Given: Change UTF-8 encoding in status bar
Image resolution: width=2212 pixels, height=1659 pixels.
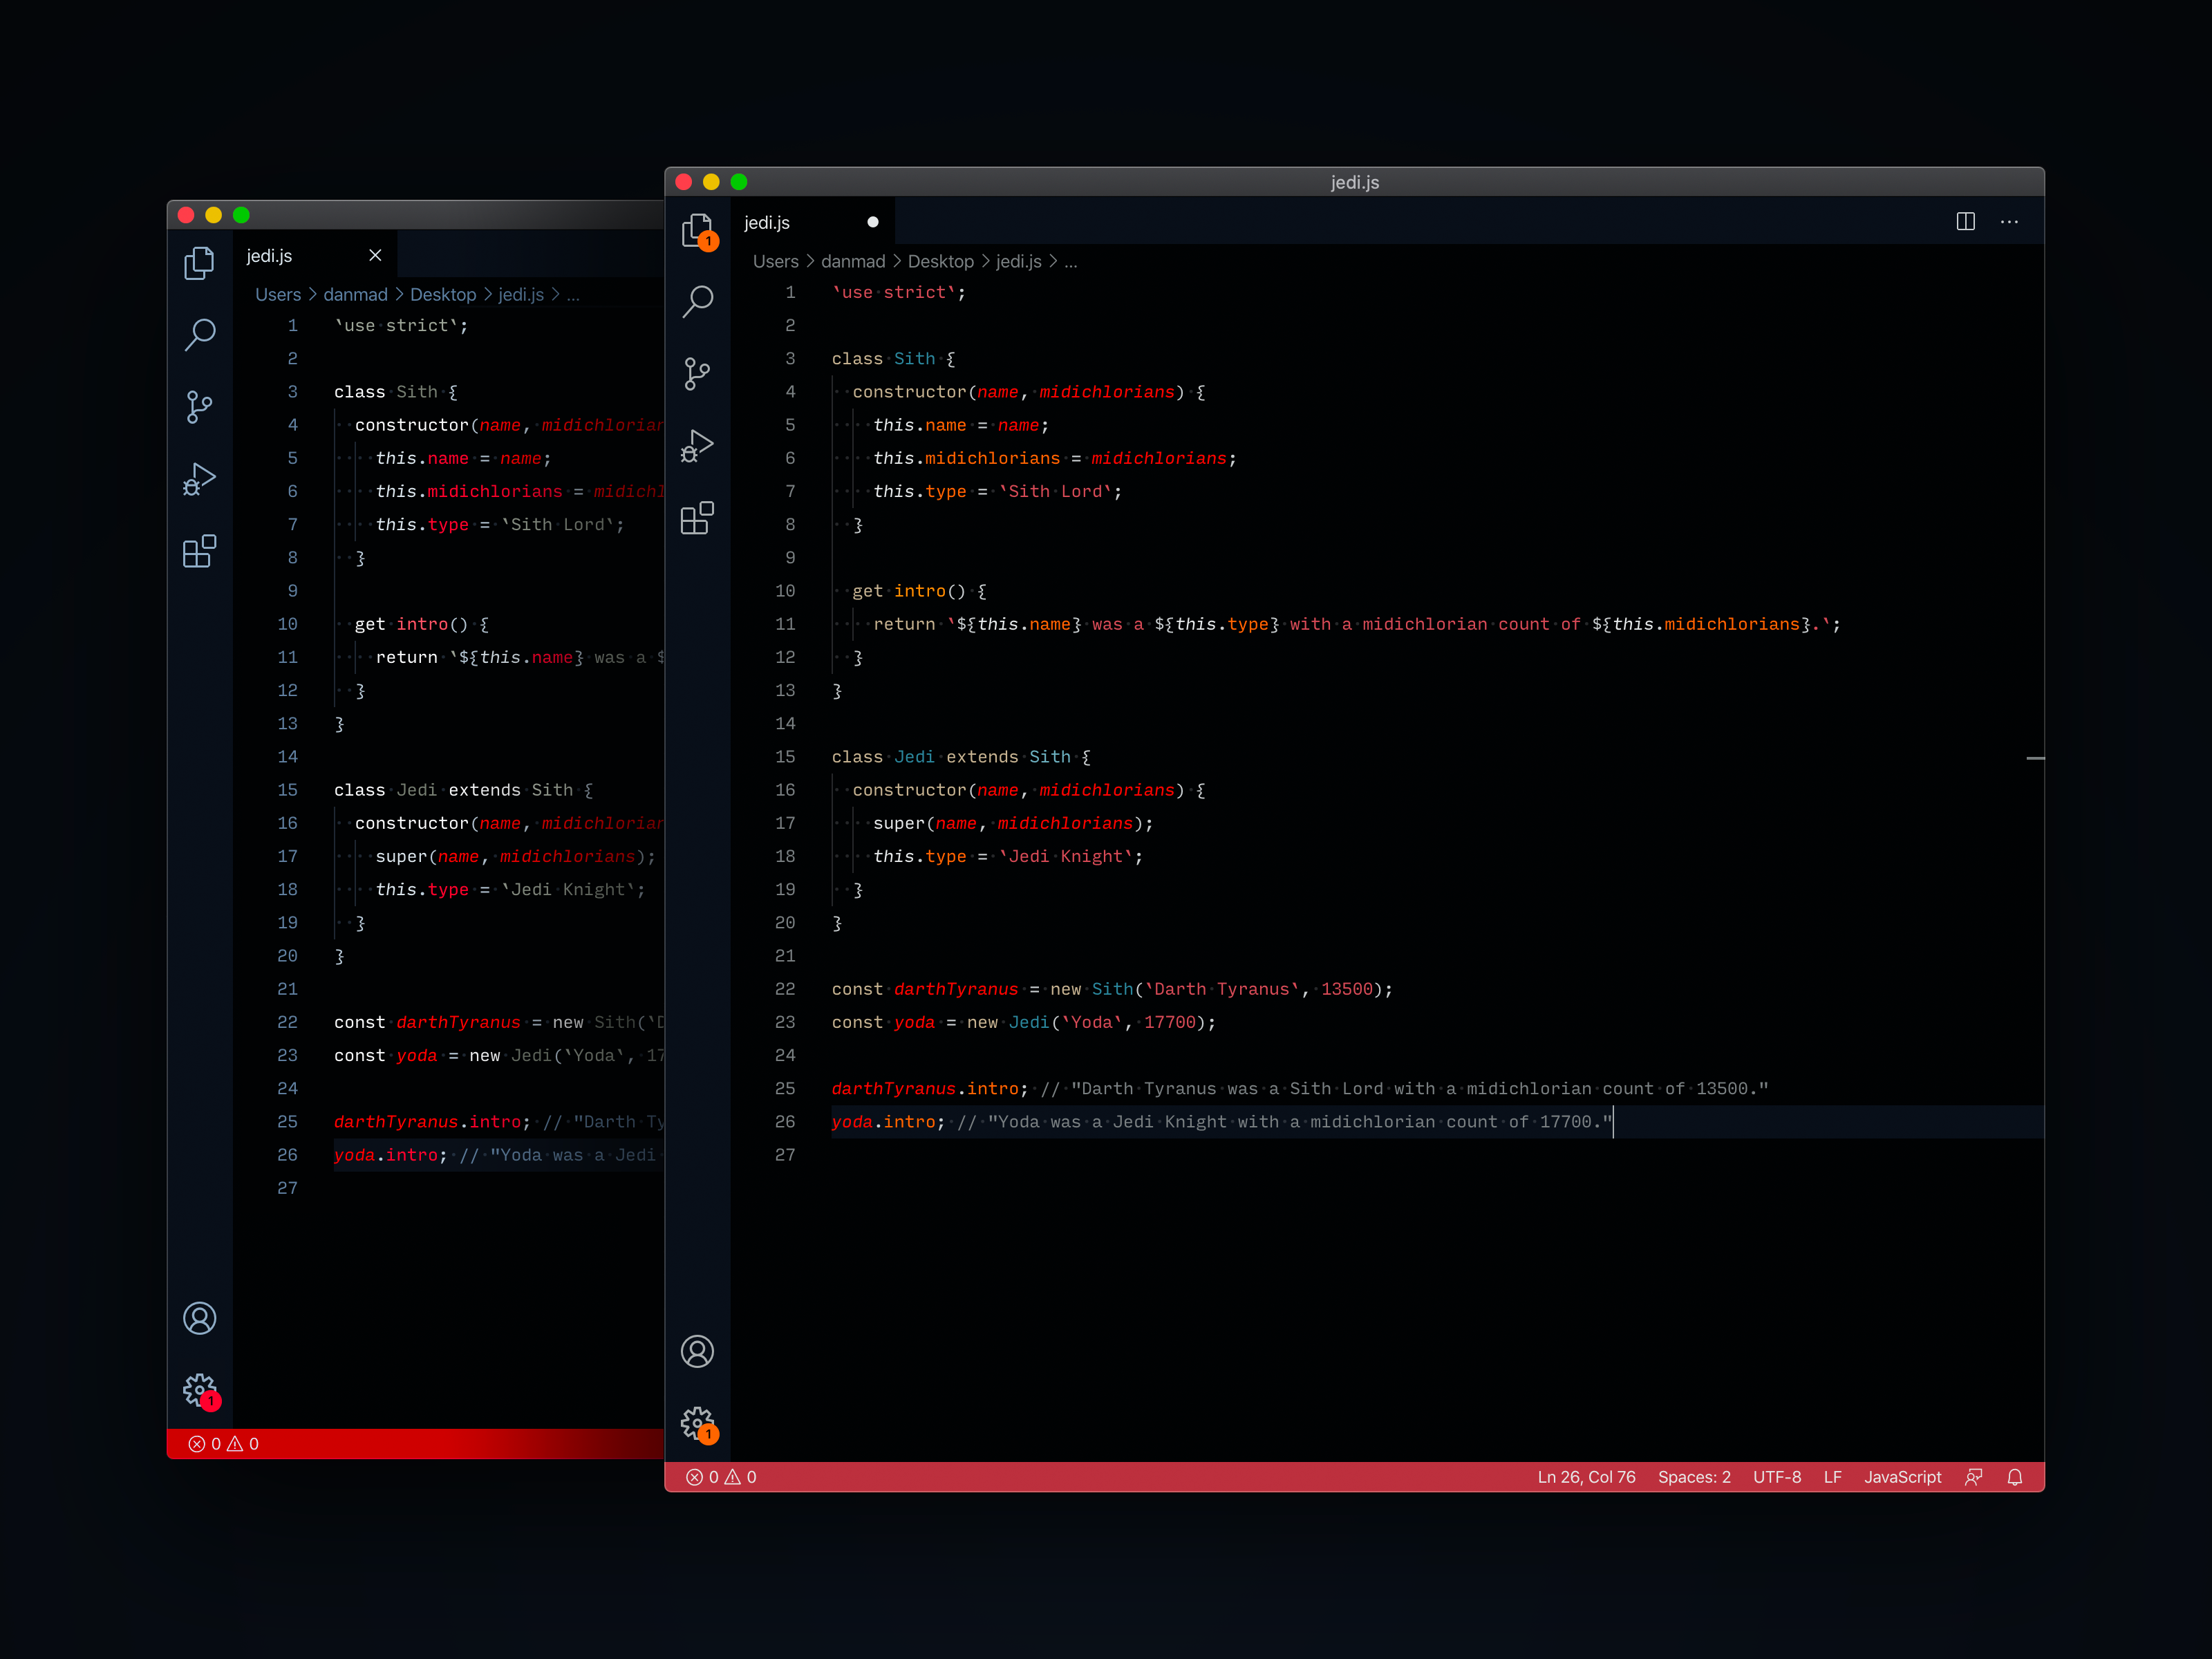Looking at the screenshot, I should [1776, 1477].
